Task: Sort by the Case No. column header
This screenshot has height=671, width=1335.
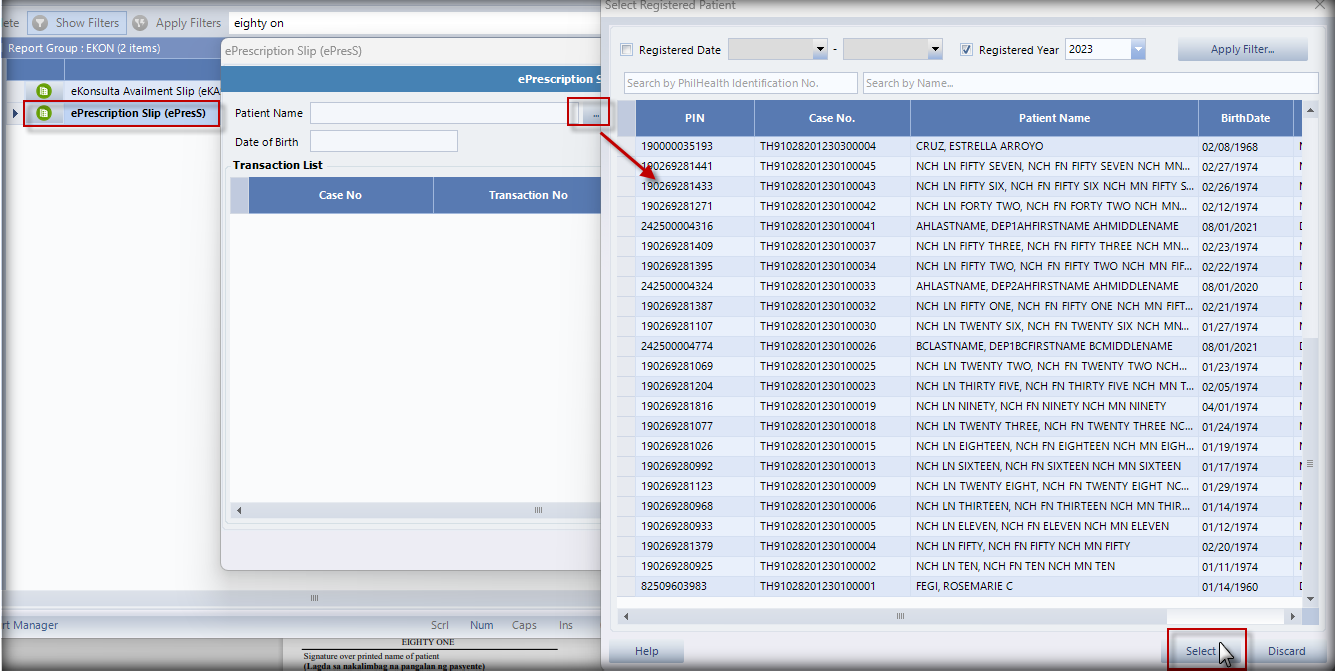Action: click(831, 118)
